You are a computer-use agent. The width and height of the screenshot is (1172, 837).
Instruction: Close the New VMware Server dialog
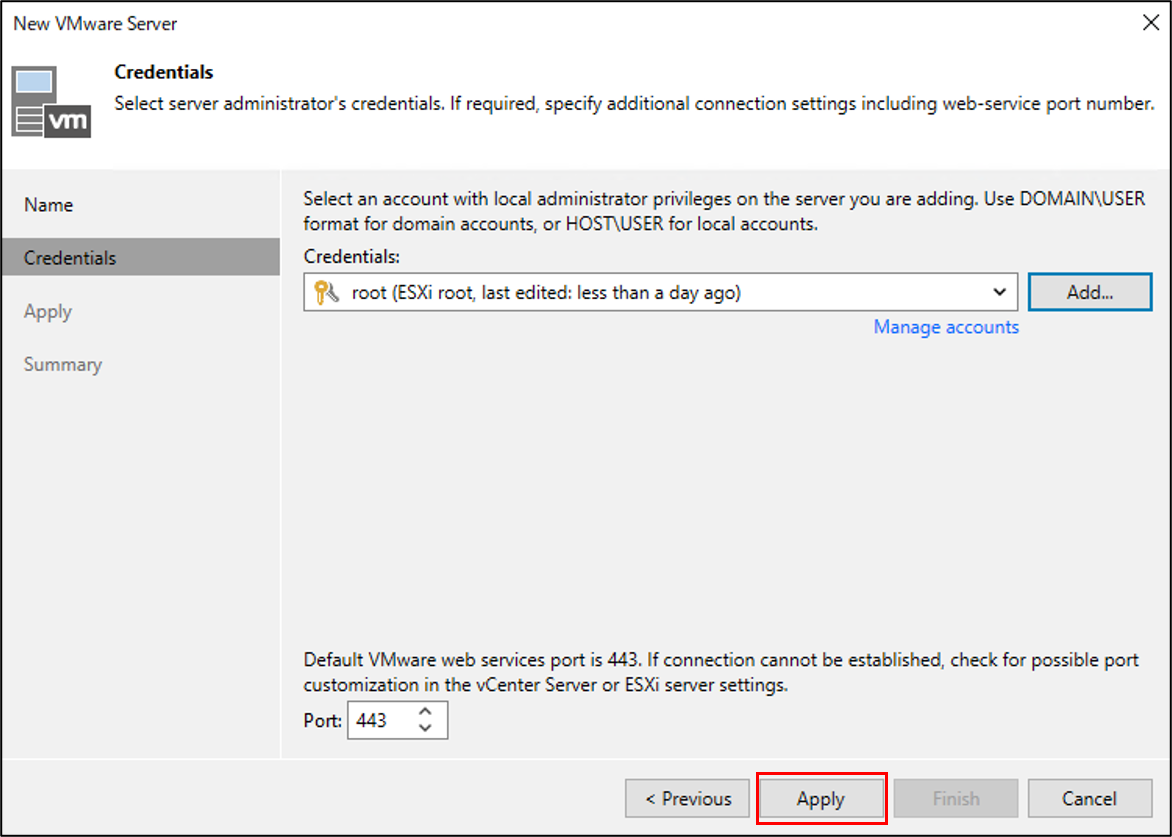[x=1151, y=23]
